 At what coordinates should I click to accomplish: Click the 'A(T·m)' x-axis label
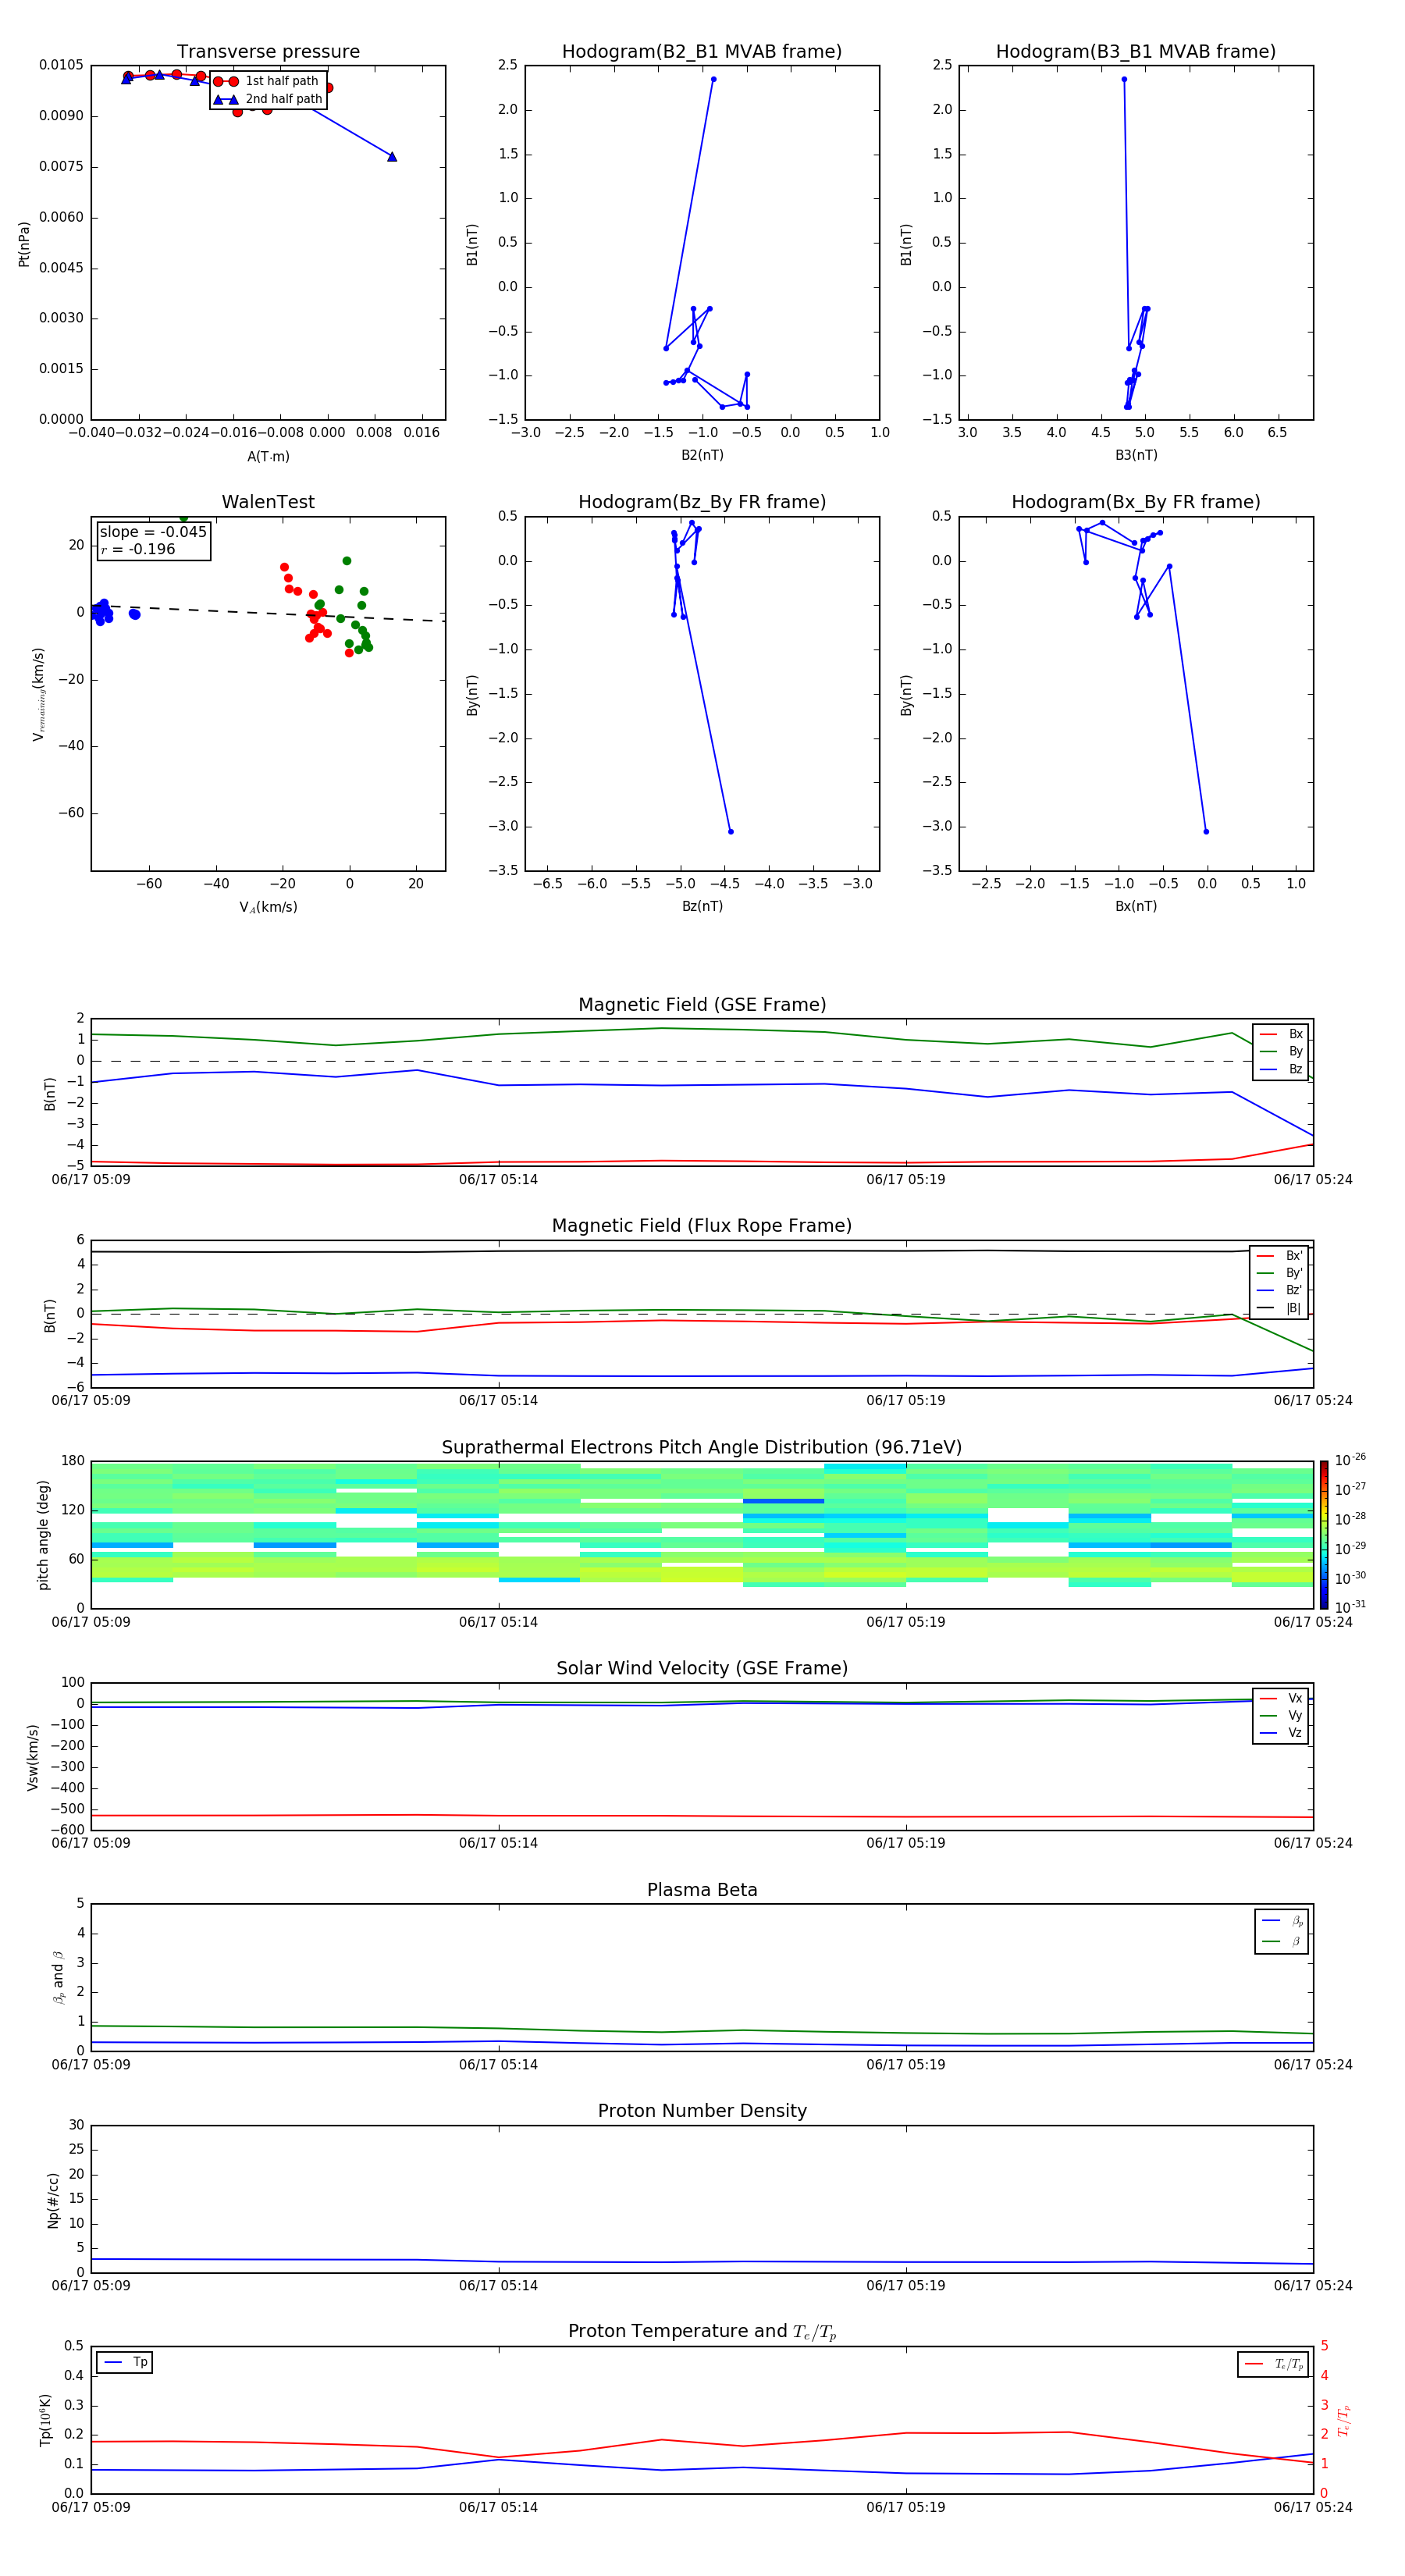pyautogui.click(x=268, y=457)
